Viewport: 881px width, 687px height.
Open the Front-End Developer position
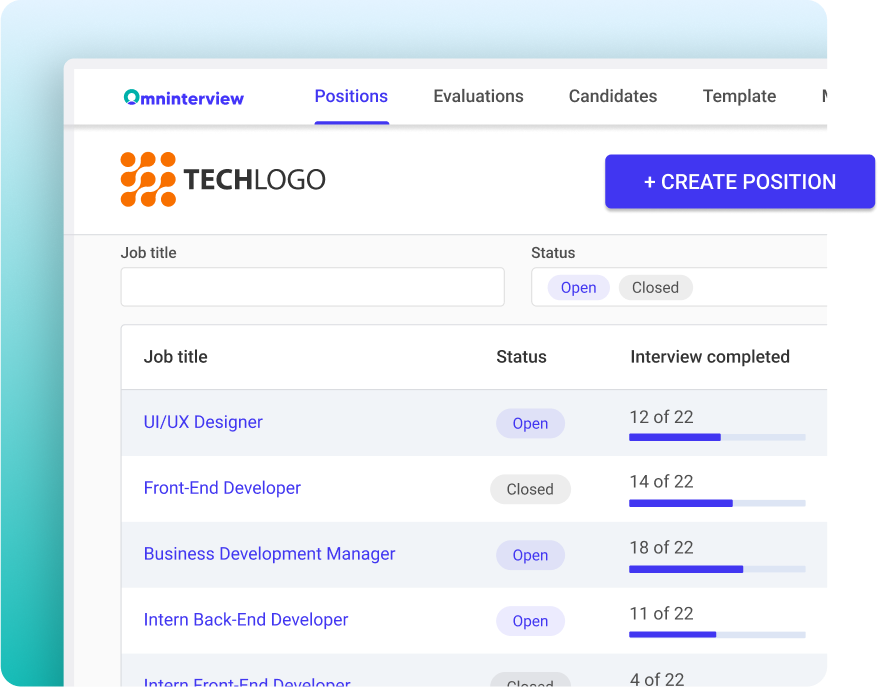[x=222, y=488]
